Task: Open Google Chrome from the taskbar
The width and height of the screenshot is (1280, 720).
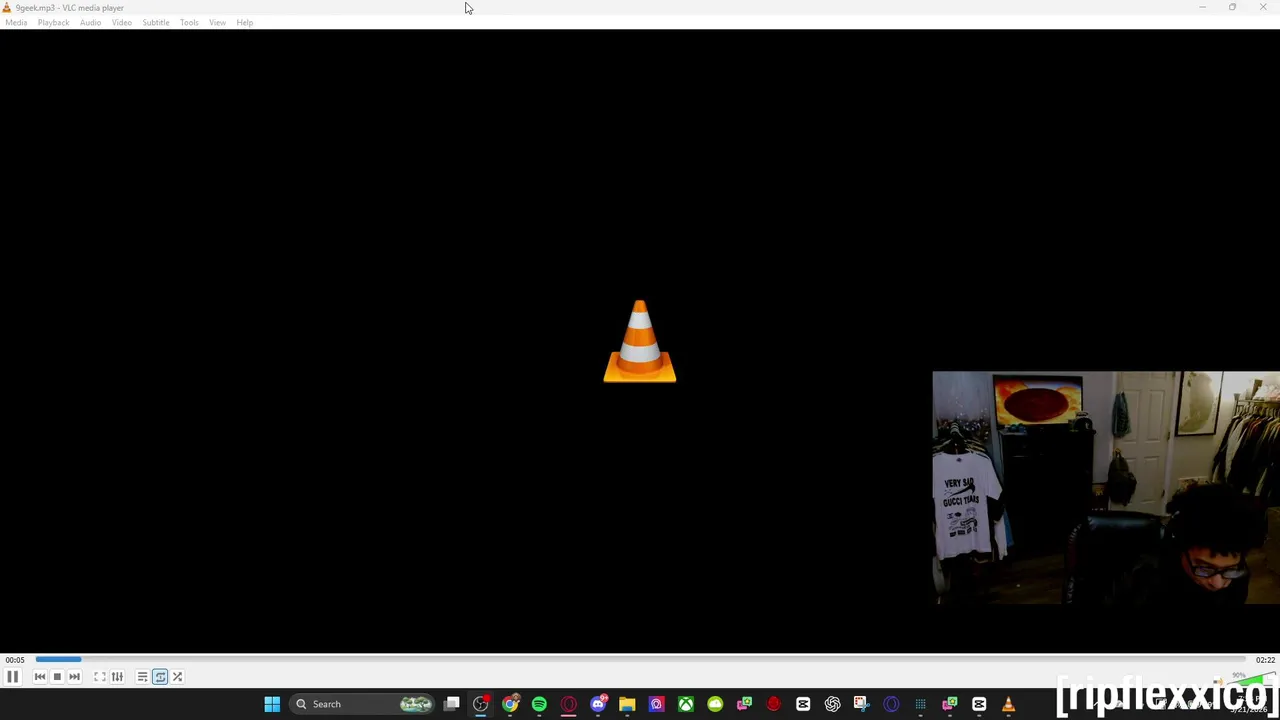Action: (x=510, y=704)
